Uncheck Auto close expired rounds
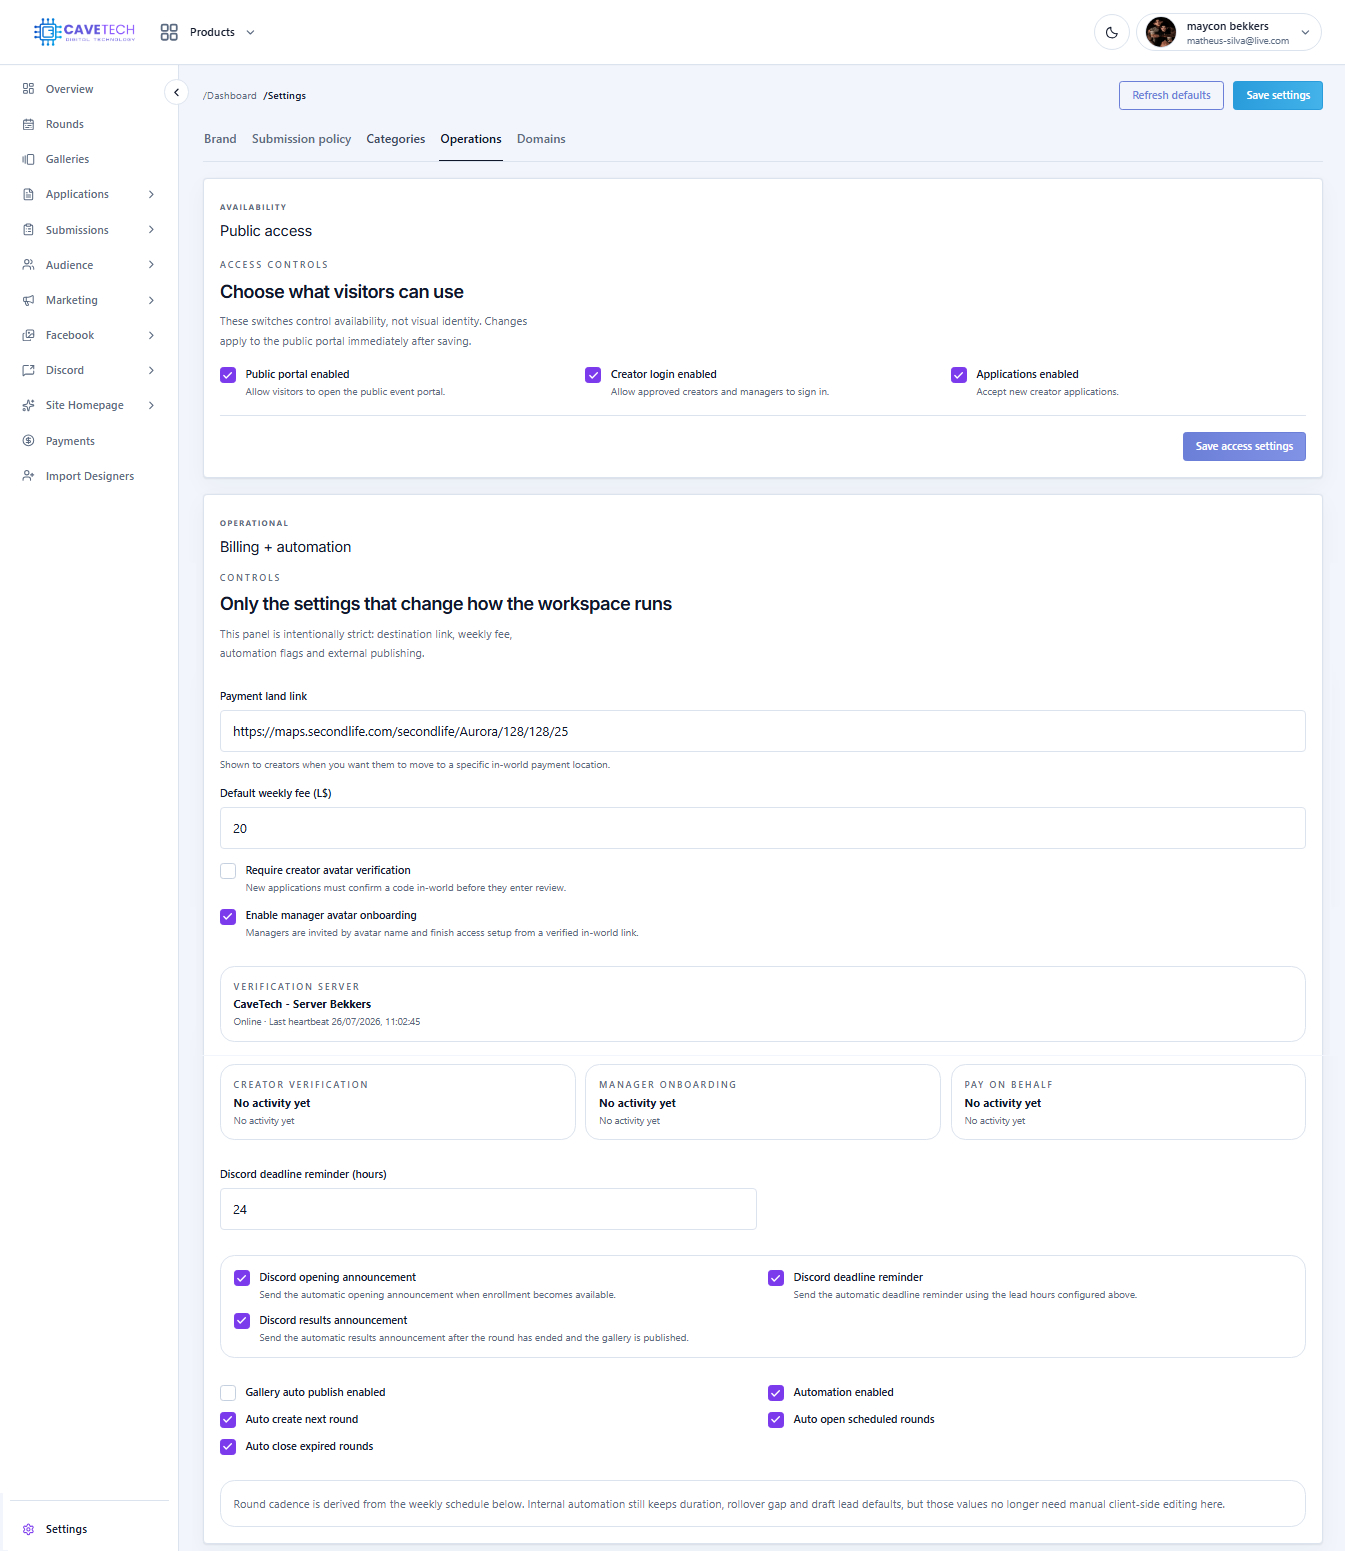The height and width of the screenshot is (1551, 1345). (x=228, y=1447)
